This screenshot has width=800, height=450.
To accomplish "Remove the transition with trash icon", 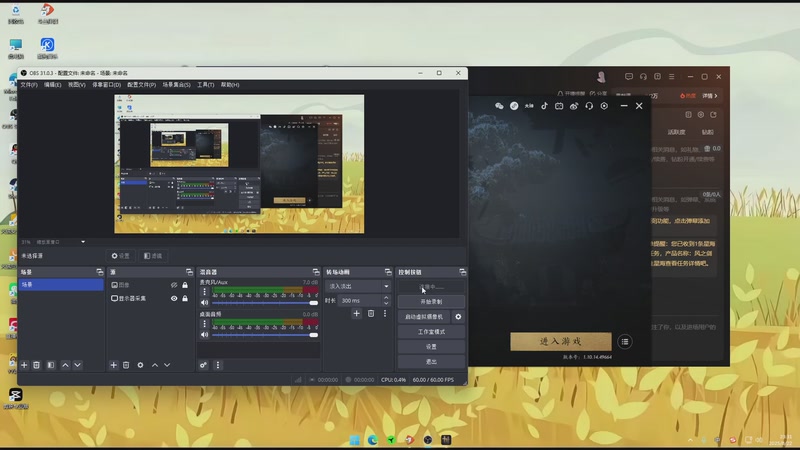I will point(371,313).
